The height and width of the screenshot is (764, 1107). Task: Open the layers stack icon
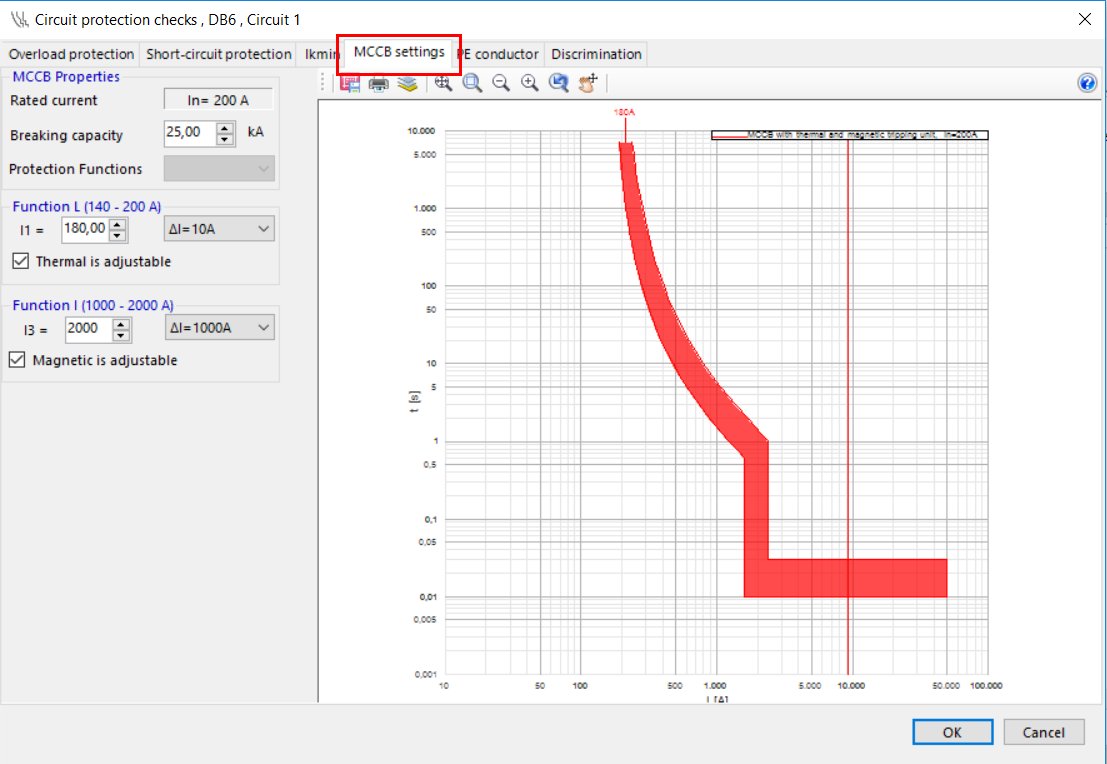(x=406, y=84)
